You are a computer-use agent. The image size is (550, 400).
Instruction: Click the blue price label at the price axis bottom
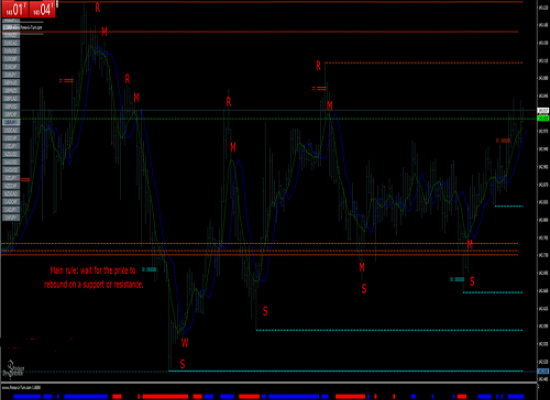click(x=543, y=371)
